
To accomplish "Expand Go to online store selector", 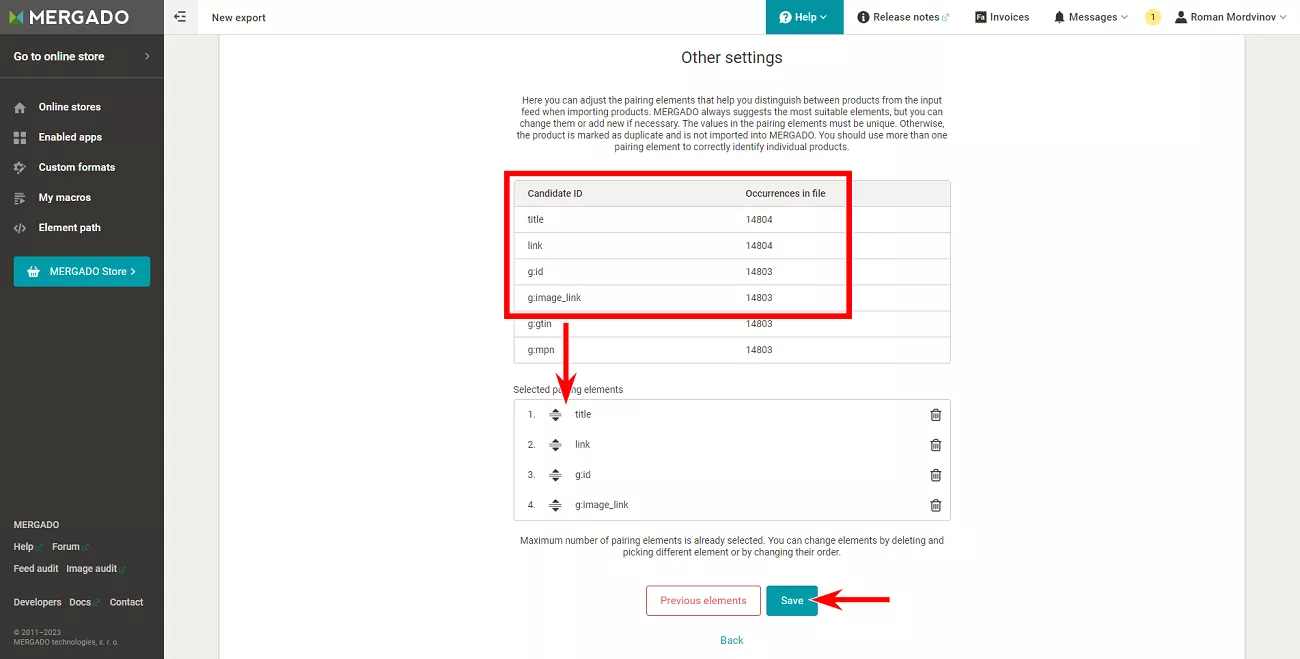I will (x=82, y=56).
